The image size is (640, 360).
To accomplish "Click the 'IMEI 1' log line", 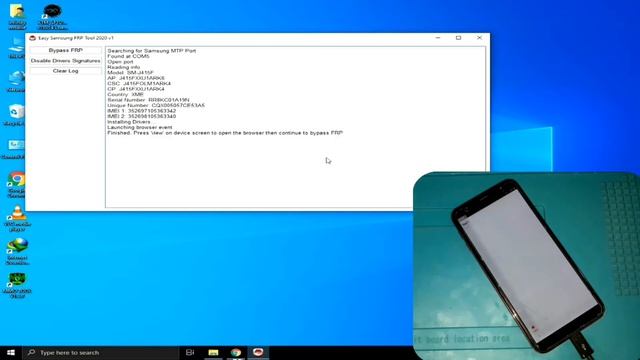I will click(142, 111).
